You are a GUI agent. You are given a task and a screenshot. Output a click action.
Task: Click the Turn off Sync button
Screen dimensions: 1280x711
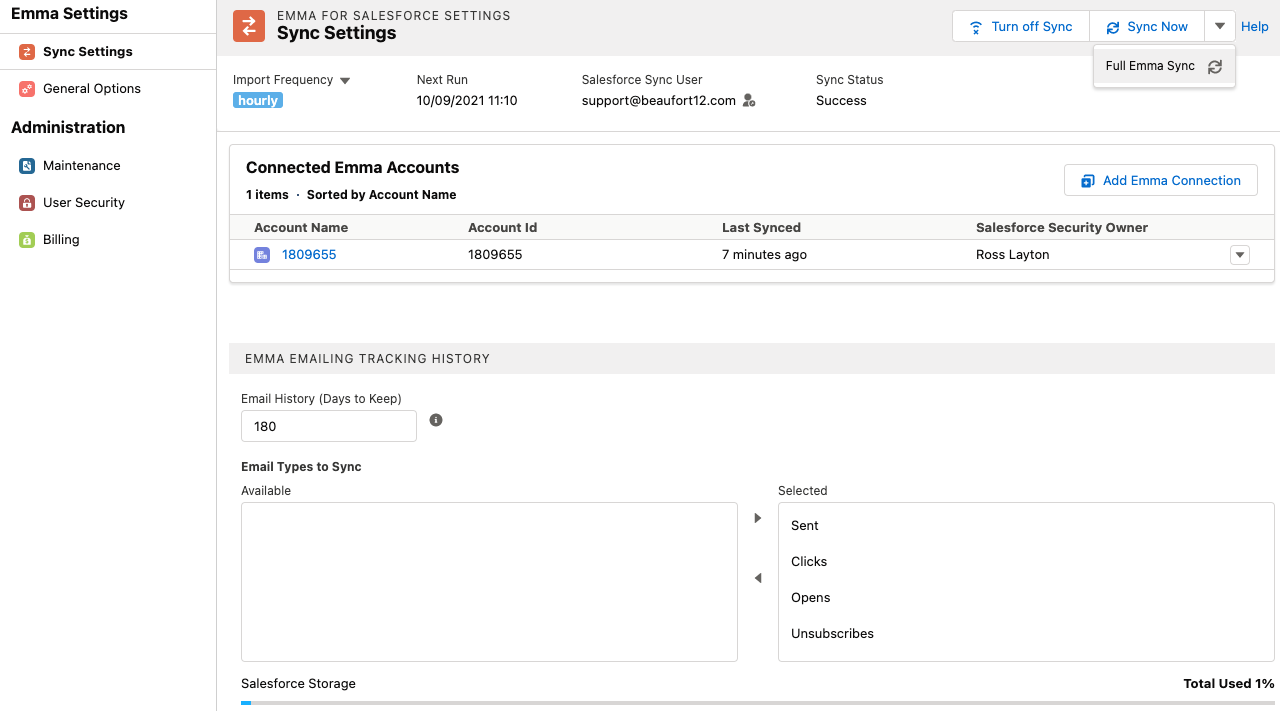click(x=1021, y=27)
